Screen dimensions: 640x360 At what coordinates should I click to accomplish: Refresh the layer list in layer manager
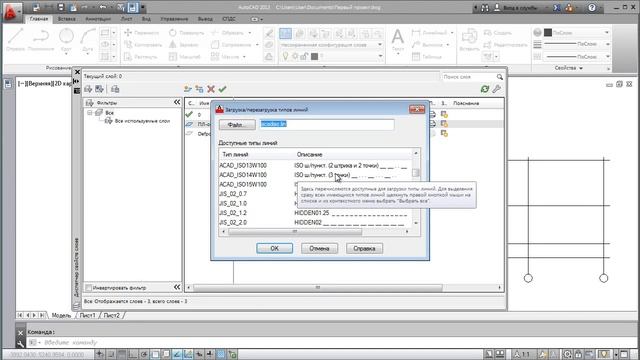[484, 89]
